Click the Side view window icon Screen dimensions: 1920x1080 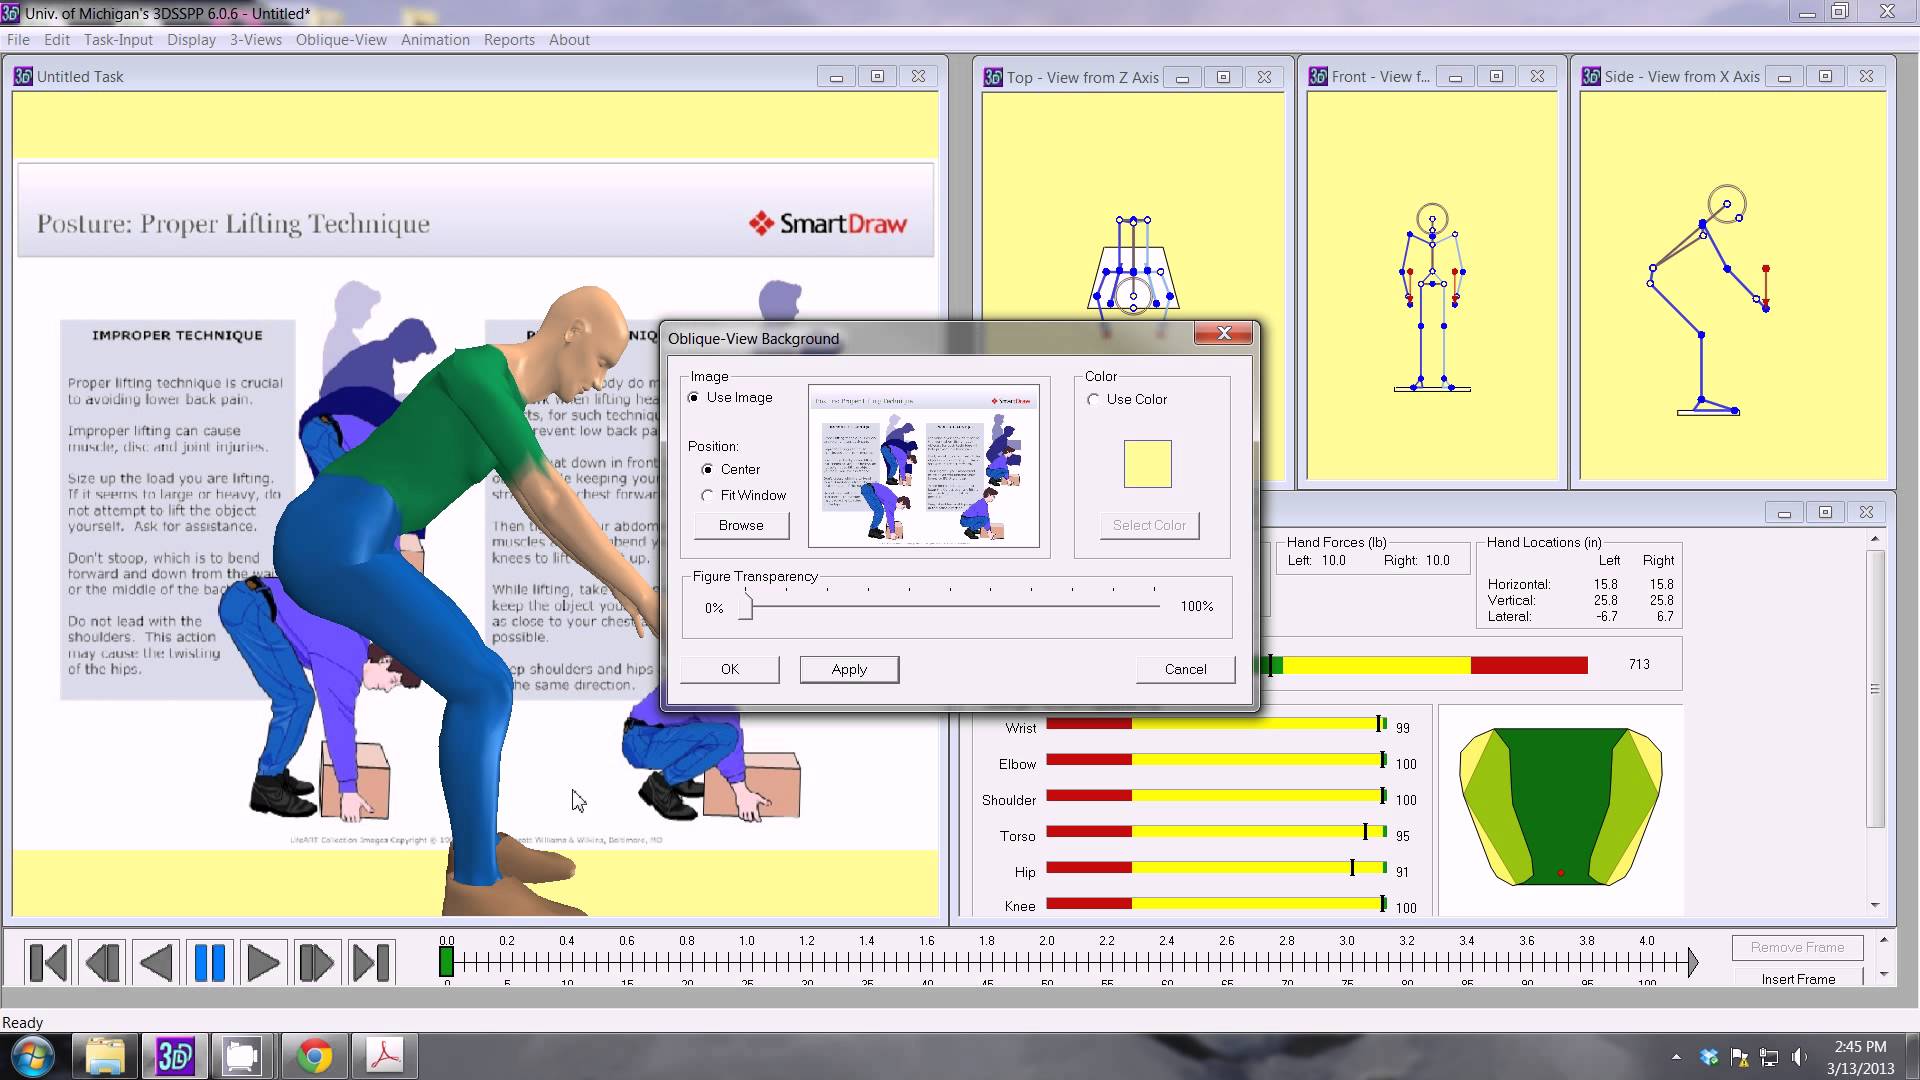pyautogui.click(x=1591, y=76)
